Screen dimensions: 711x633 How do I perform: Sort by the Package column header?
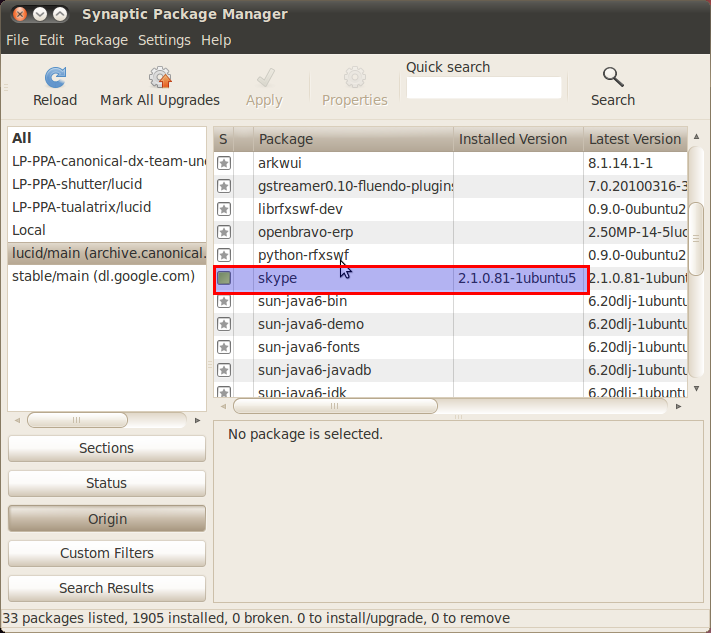pyautogui.click(x=352, y=139)
